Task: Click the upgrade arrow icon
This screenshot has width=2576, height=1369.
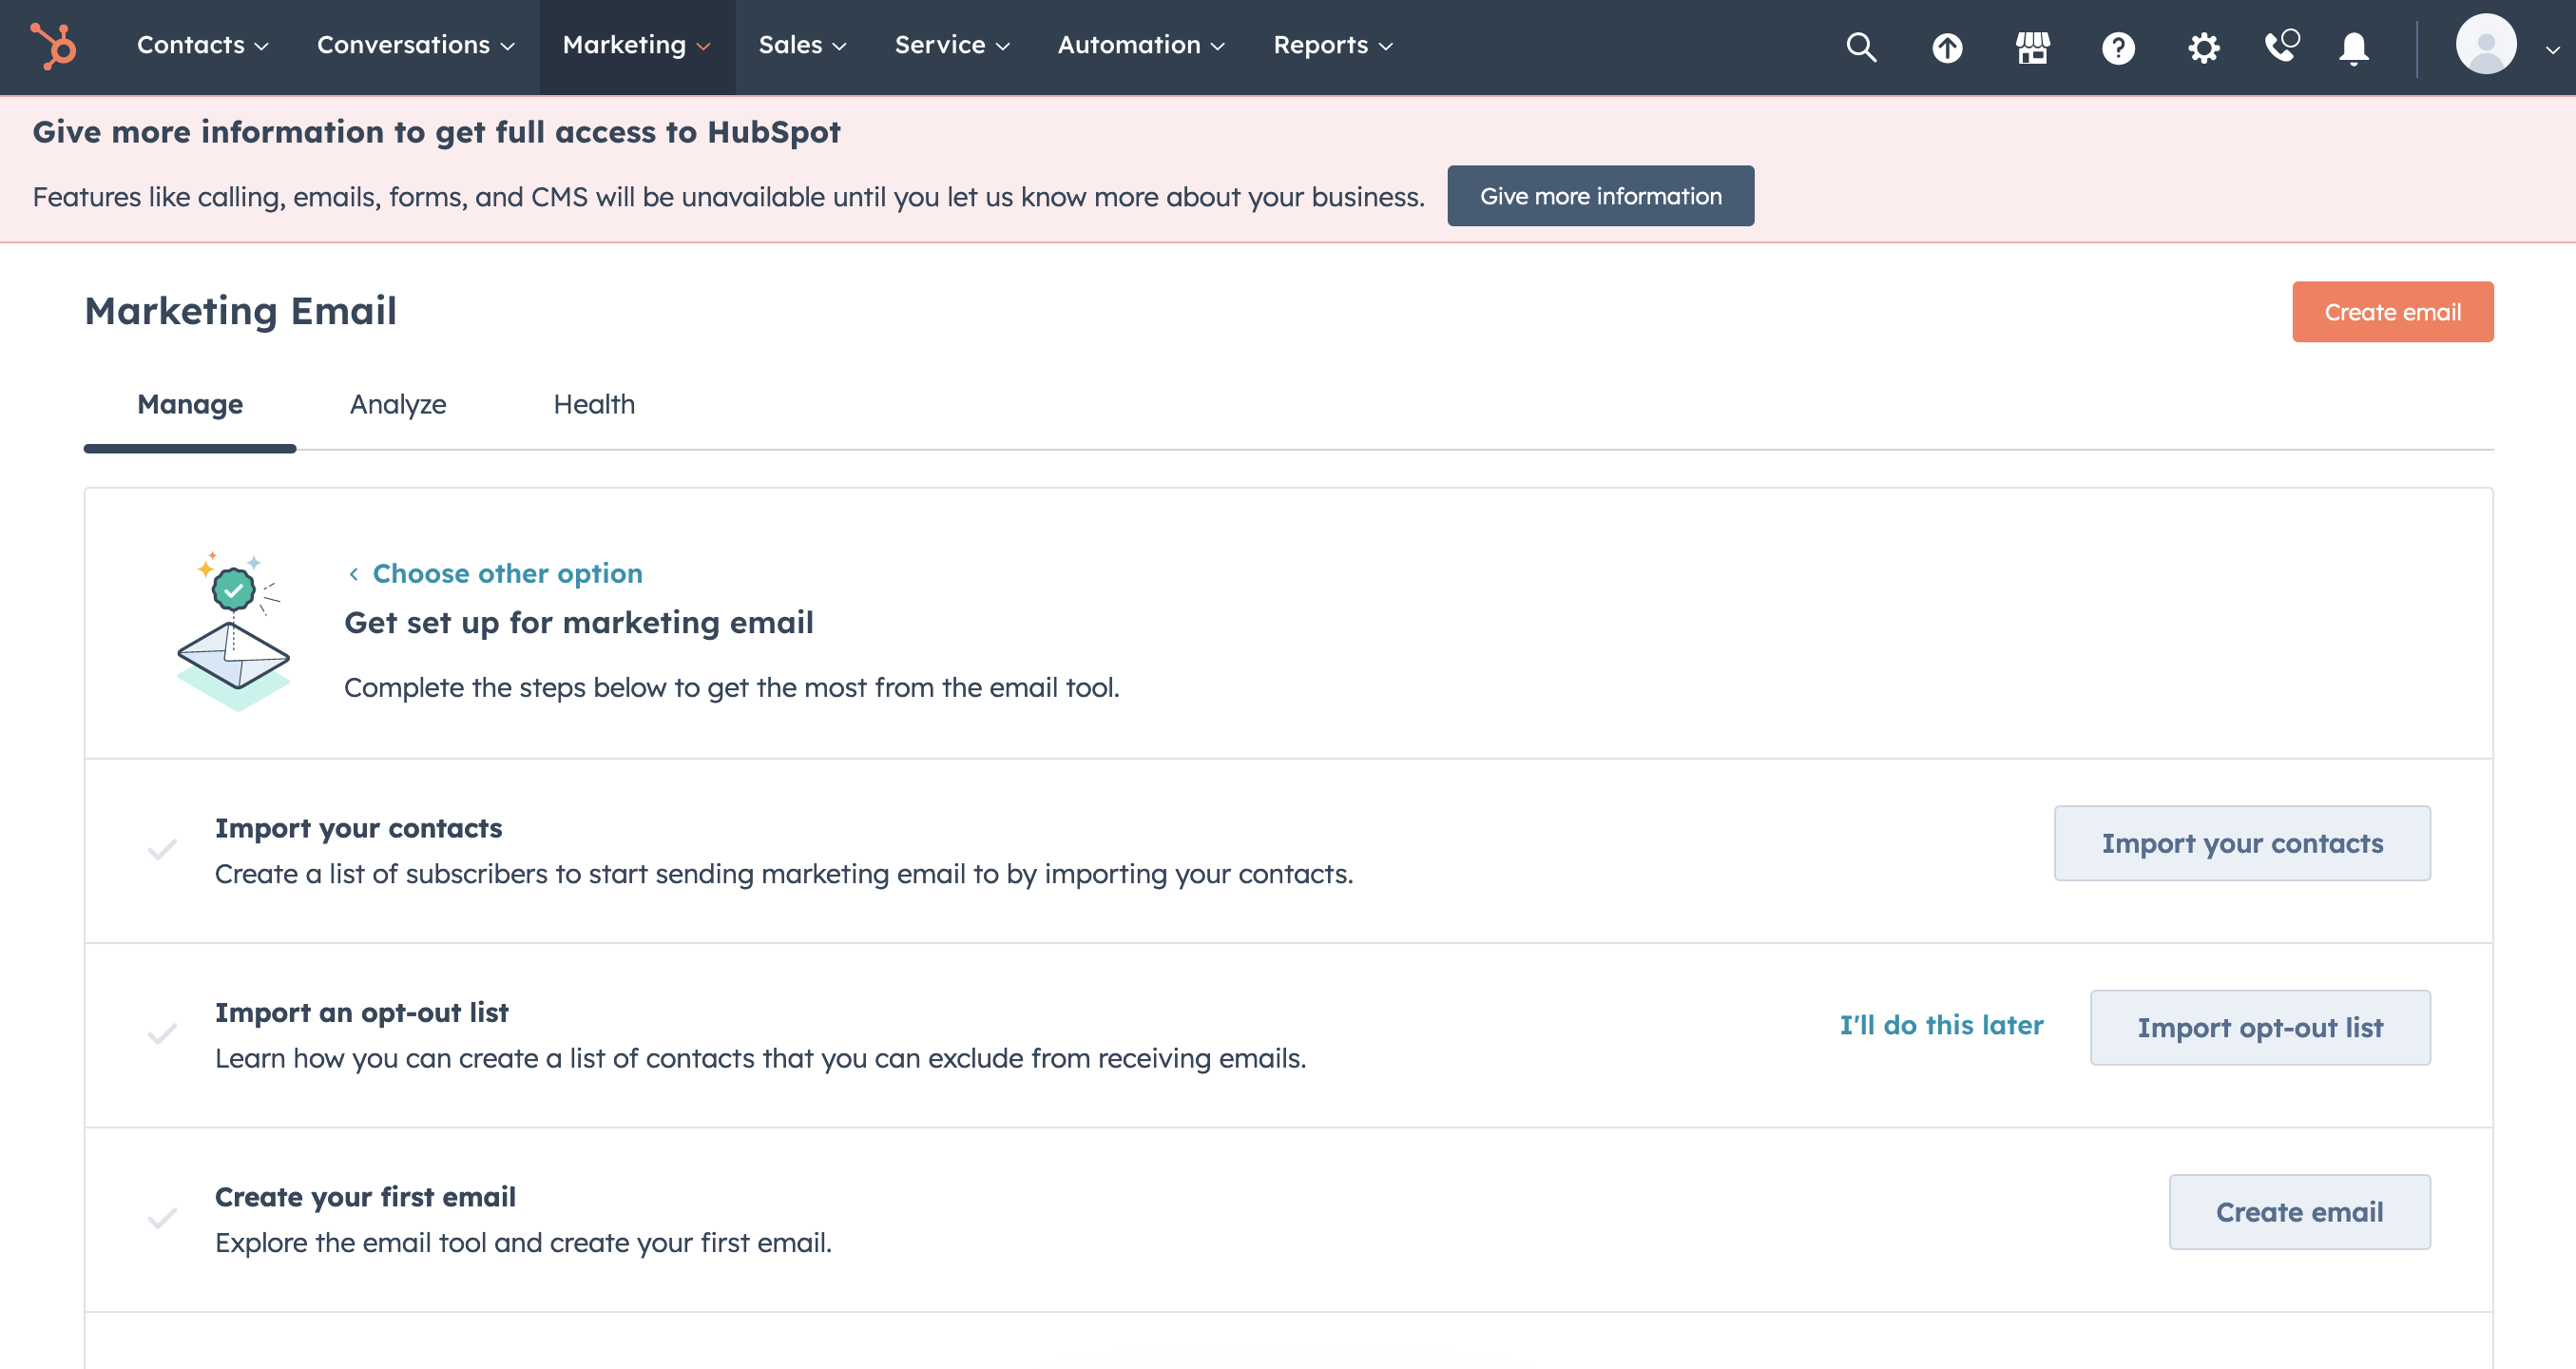Action: (1946, 47)
